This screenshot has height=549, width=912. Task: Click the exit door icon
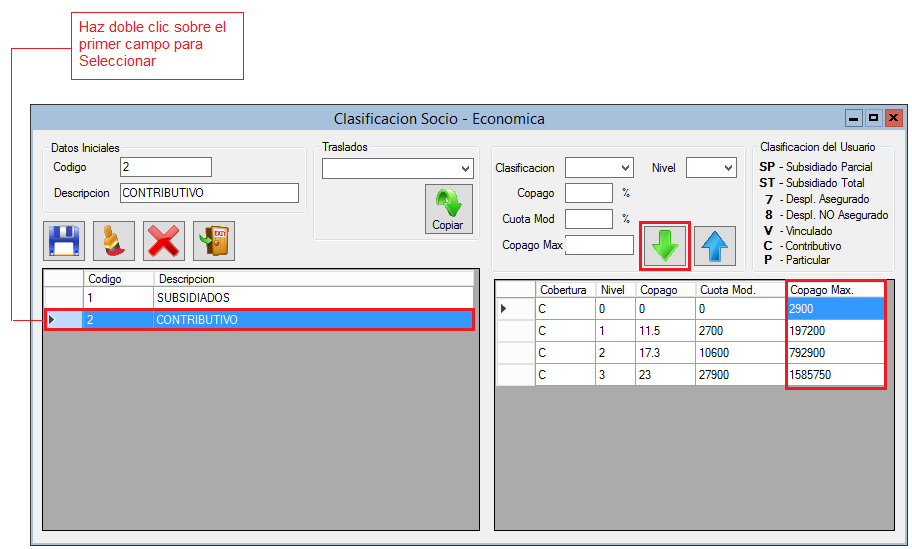coord(214,242)
